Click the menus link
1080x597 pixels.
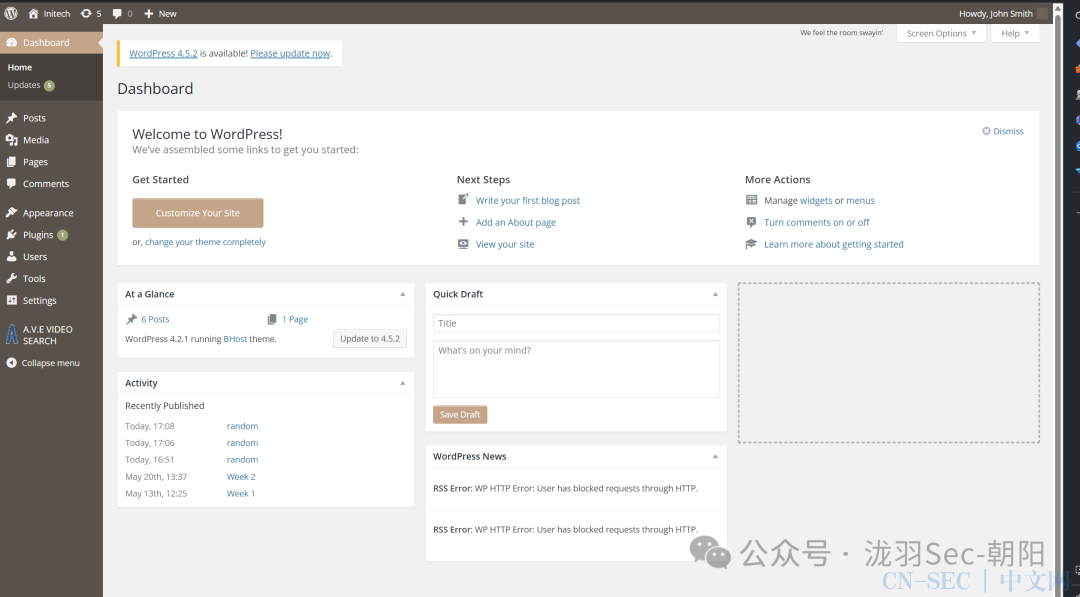coord(860,200)
